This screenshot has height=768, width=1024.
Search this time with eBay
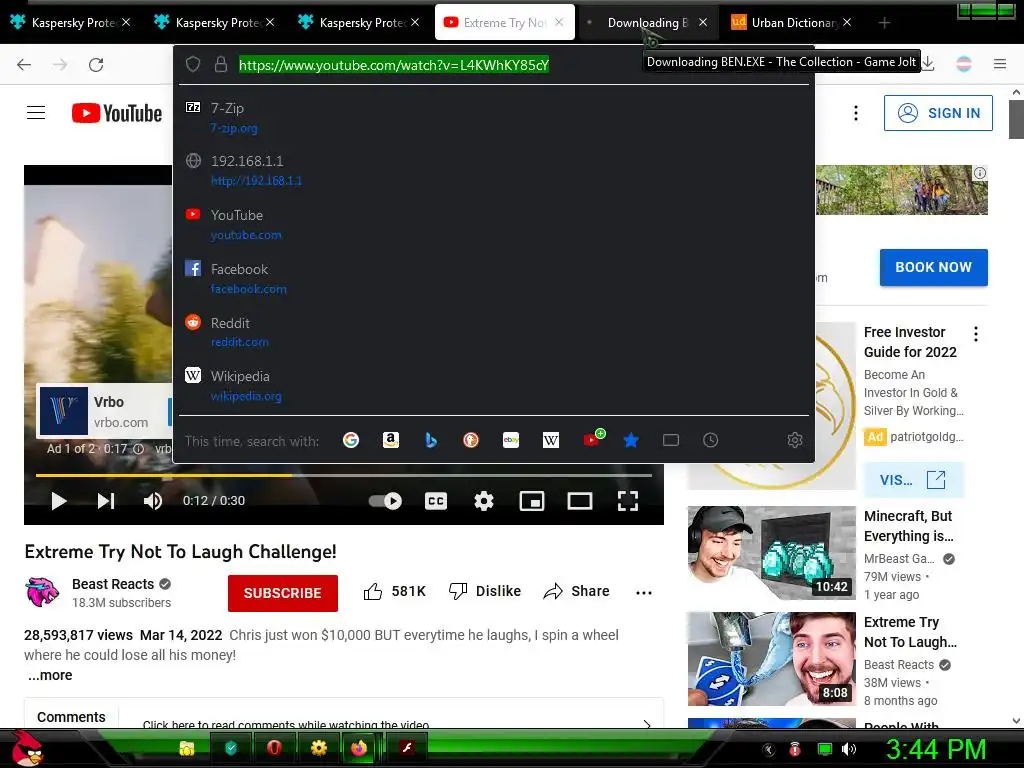(511, 440)
